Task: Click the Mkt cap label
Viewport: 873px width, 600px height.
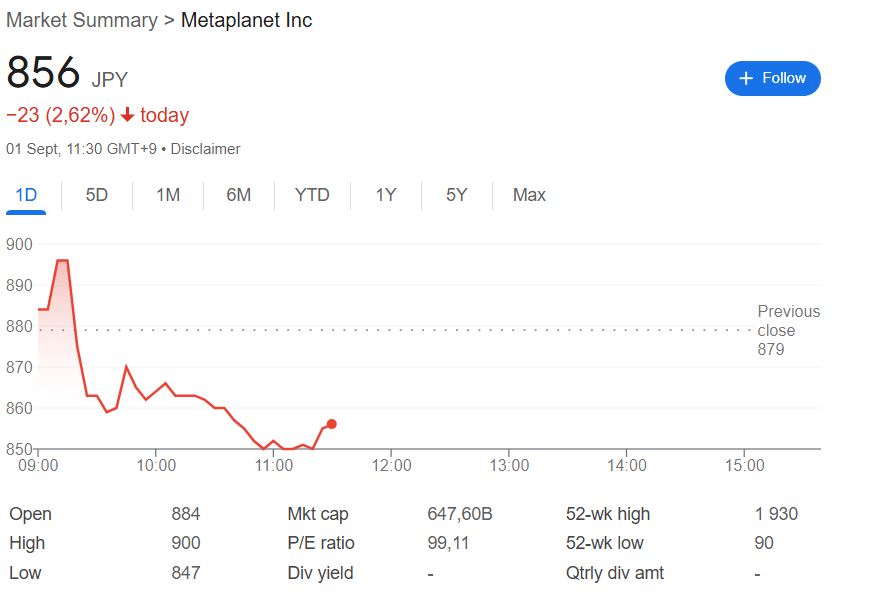Action: [317, 514]
